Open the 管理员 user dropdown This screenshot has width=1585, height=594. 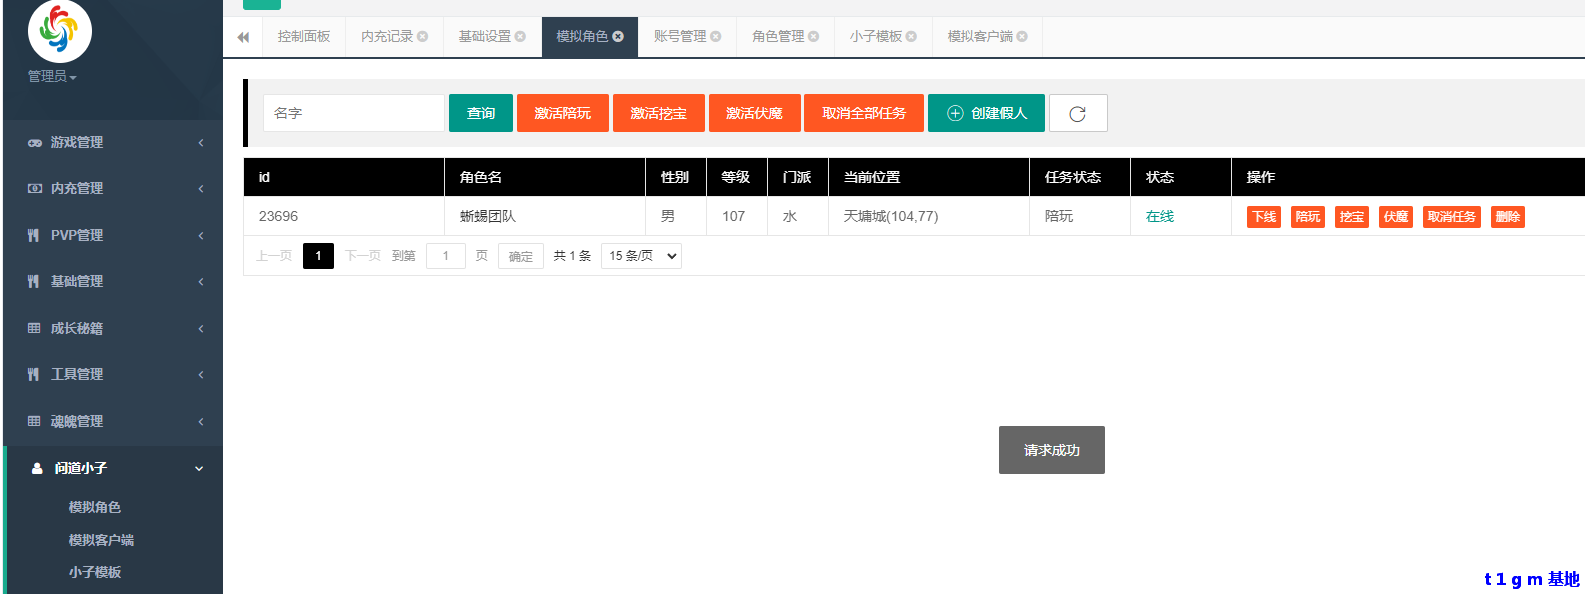pos(52,77)
